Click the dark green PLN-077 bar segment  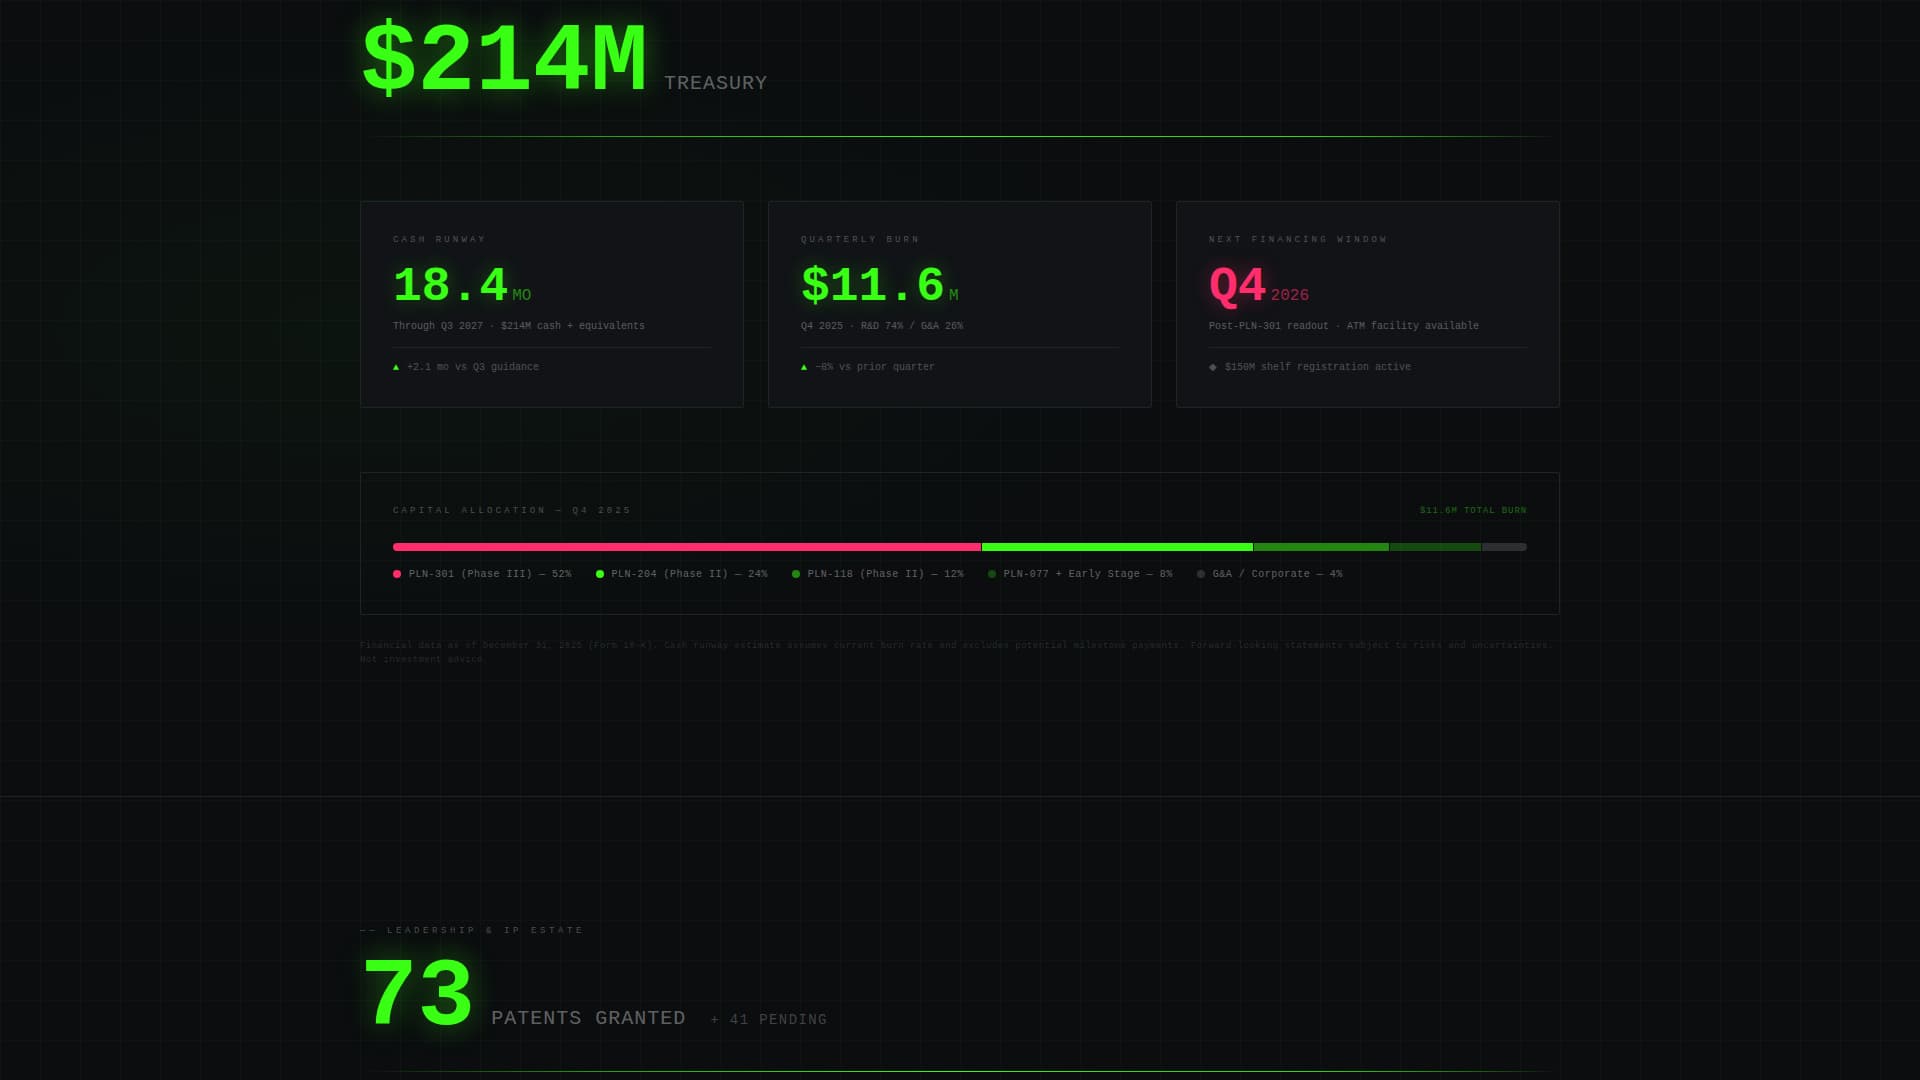[1435, 547]
